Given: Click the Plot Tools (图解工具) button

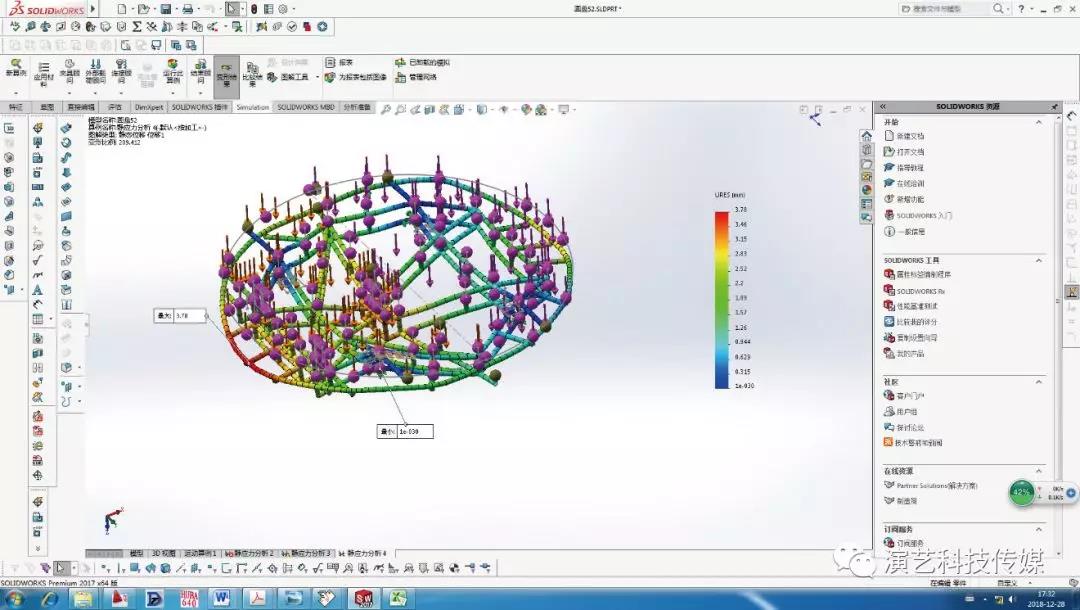Looking at the screenshot, I should tap(289, 77).
